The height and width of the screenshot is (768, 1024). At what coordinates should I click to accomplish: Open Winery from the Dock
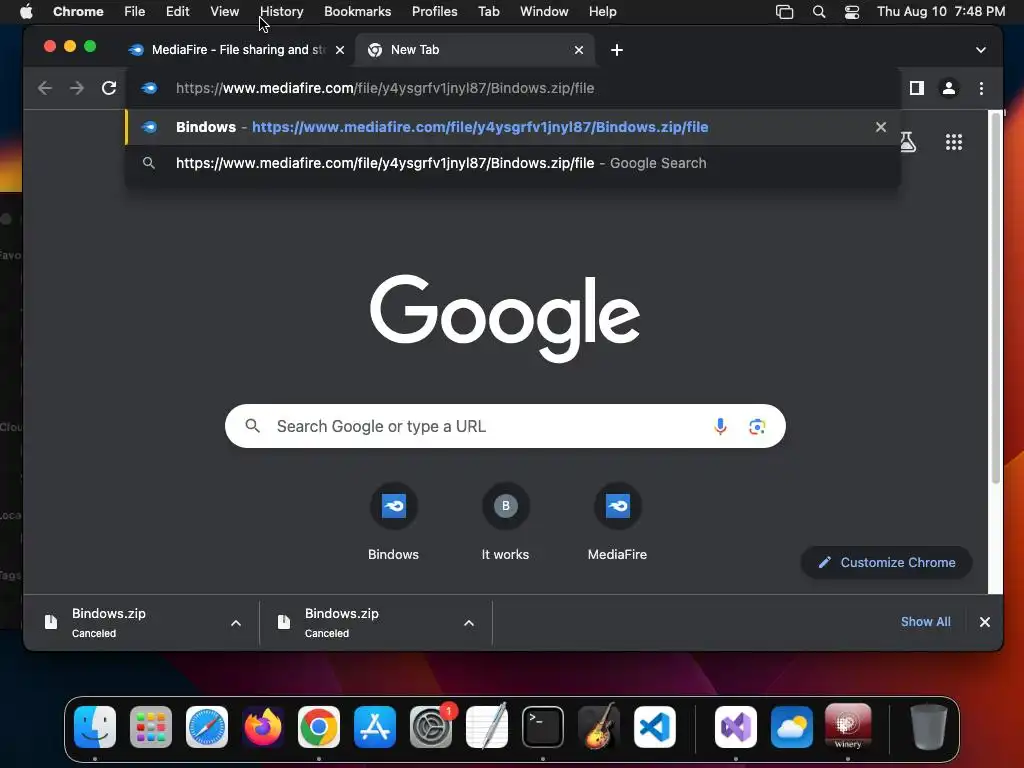click(848, 727)
